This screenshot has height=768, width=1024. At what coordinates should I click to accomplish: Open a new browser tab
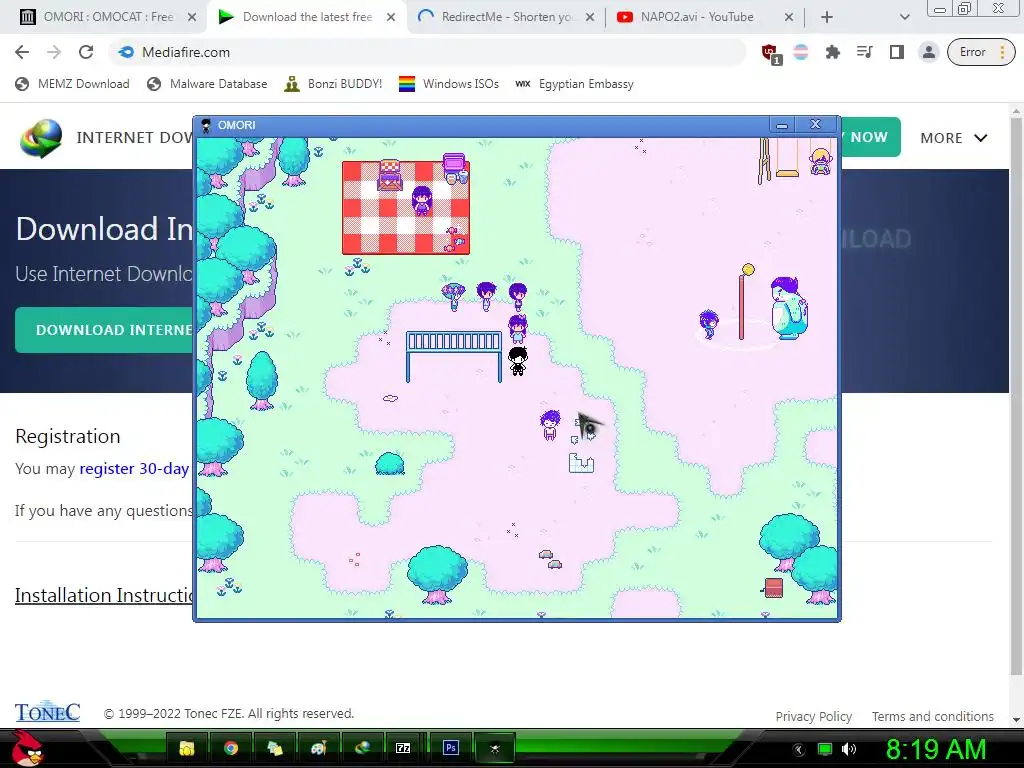click(x=827, y=18)
